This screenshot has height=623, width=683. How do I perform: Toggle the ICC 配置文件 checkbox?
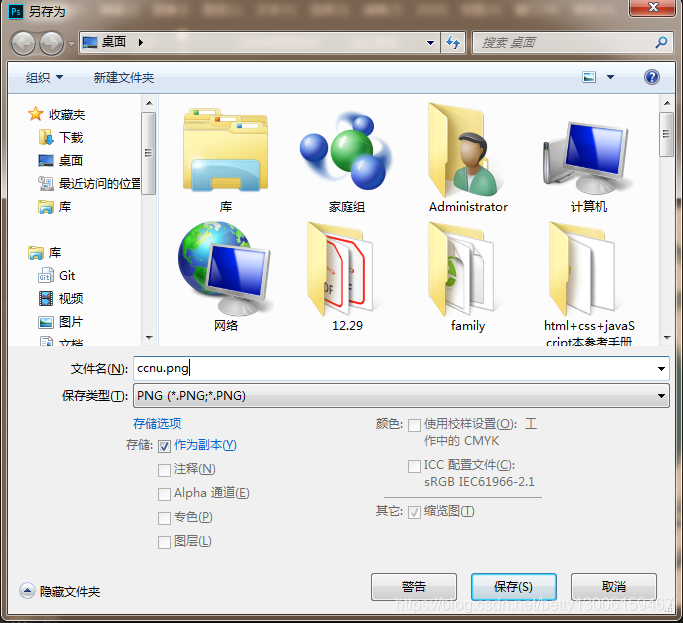[x=414, y=466]
